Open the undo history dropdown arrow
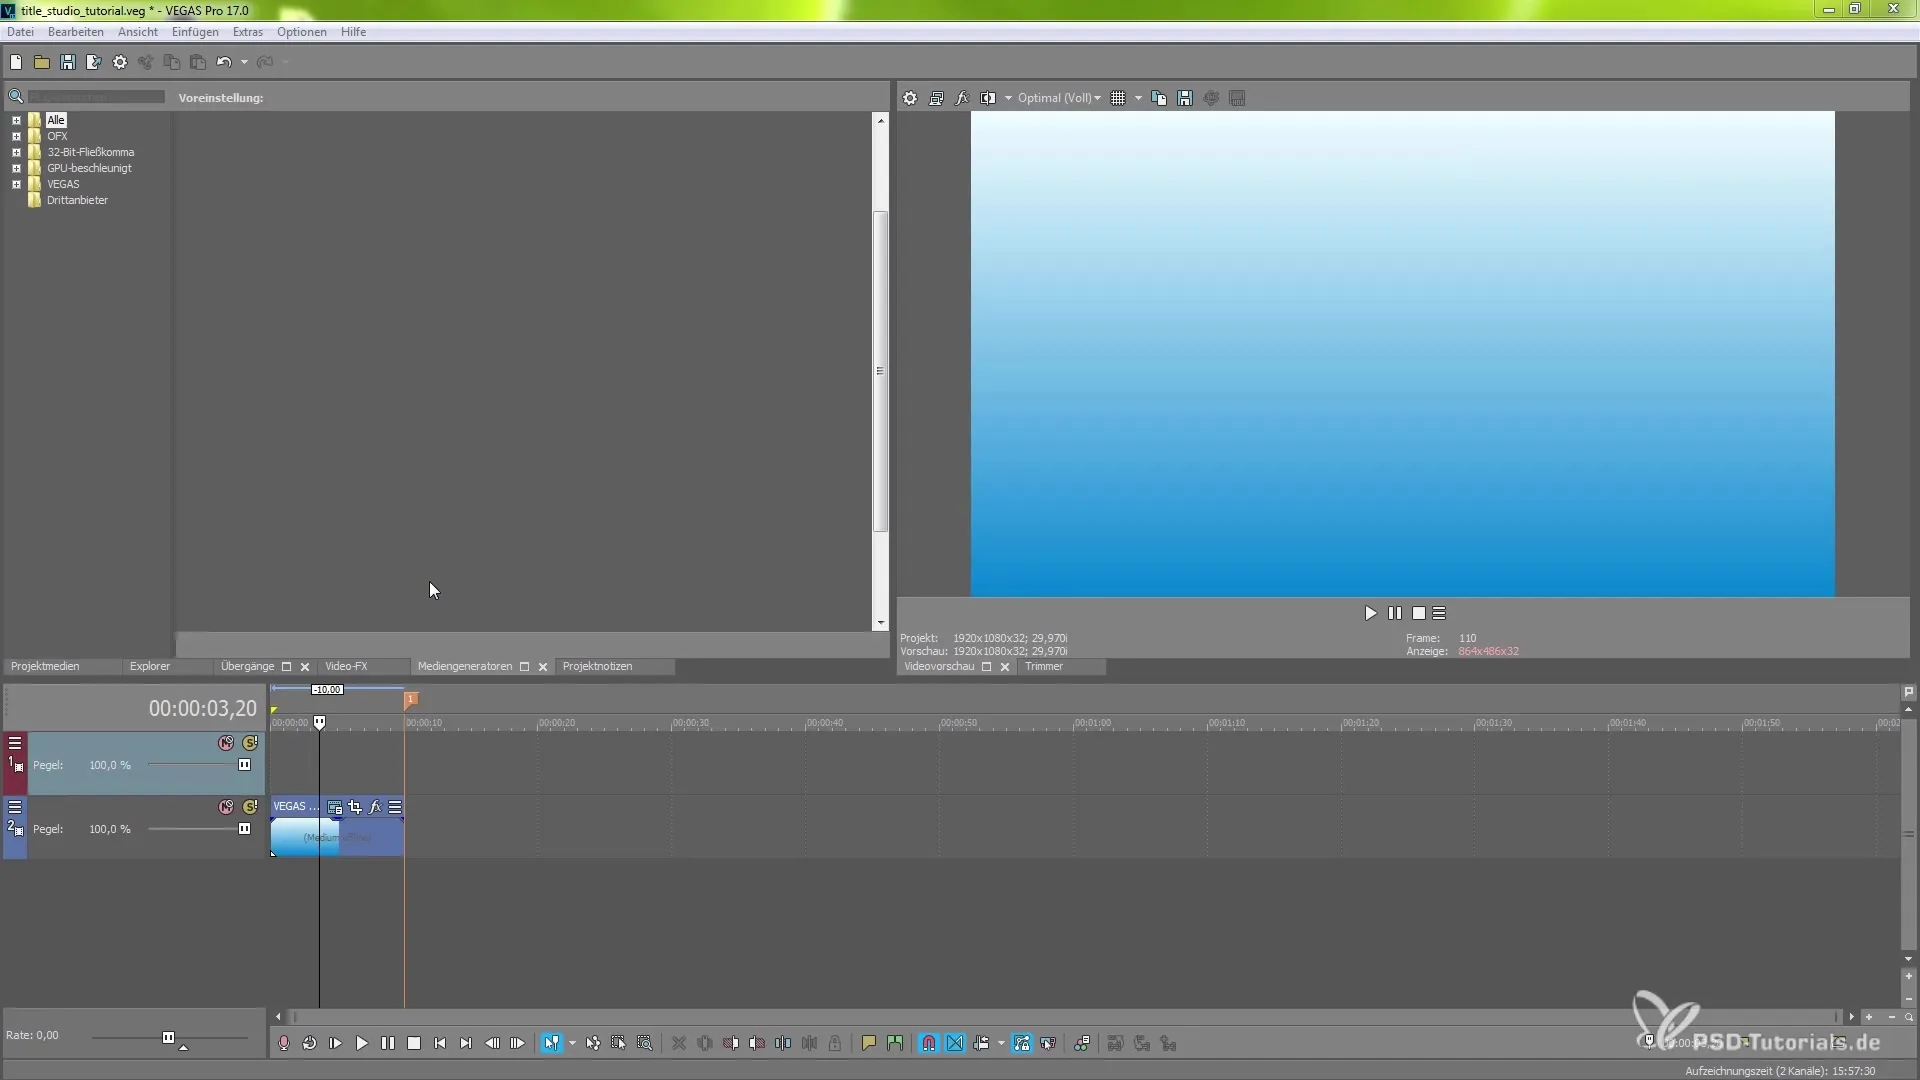The image size is (1920, 1080). (244, 62)
